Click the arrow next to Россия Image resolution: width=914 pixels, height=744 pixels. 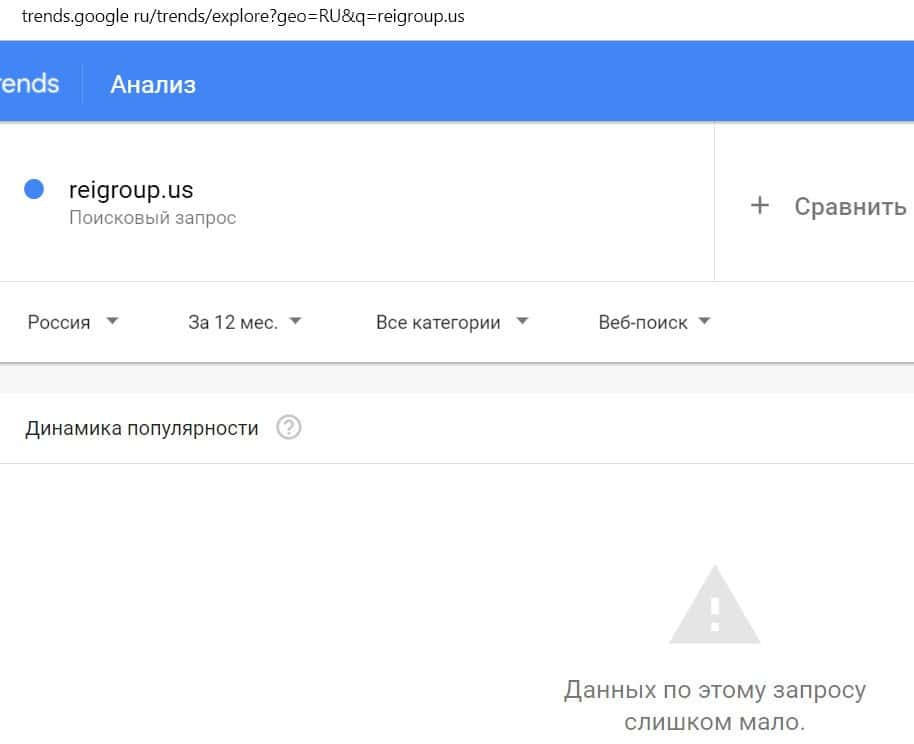112,322
